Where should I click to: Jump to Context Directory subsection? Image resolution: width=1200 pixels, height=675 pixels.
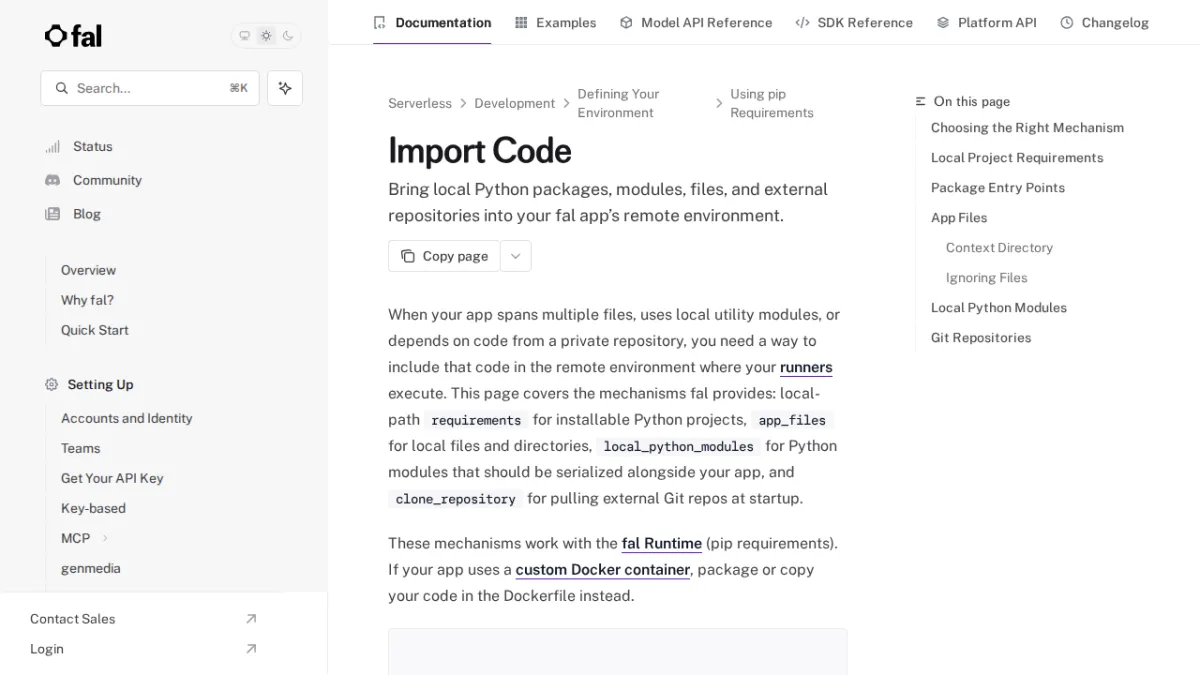[x=999, y=248]
